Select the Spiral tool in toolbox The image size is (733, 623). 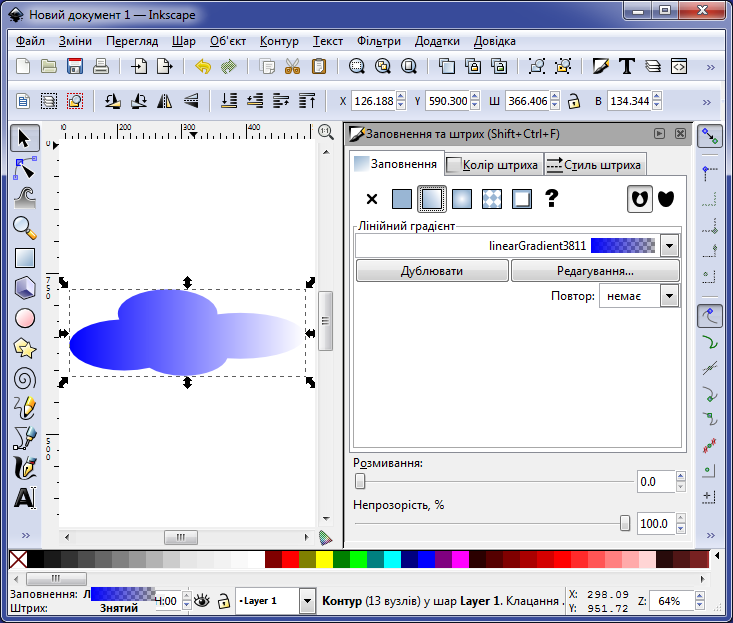click(25, 379)
